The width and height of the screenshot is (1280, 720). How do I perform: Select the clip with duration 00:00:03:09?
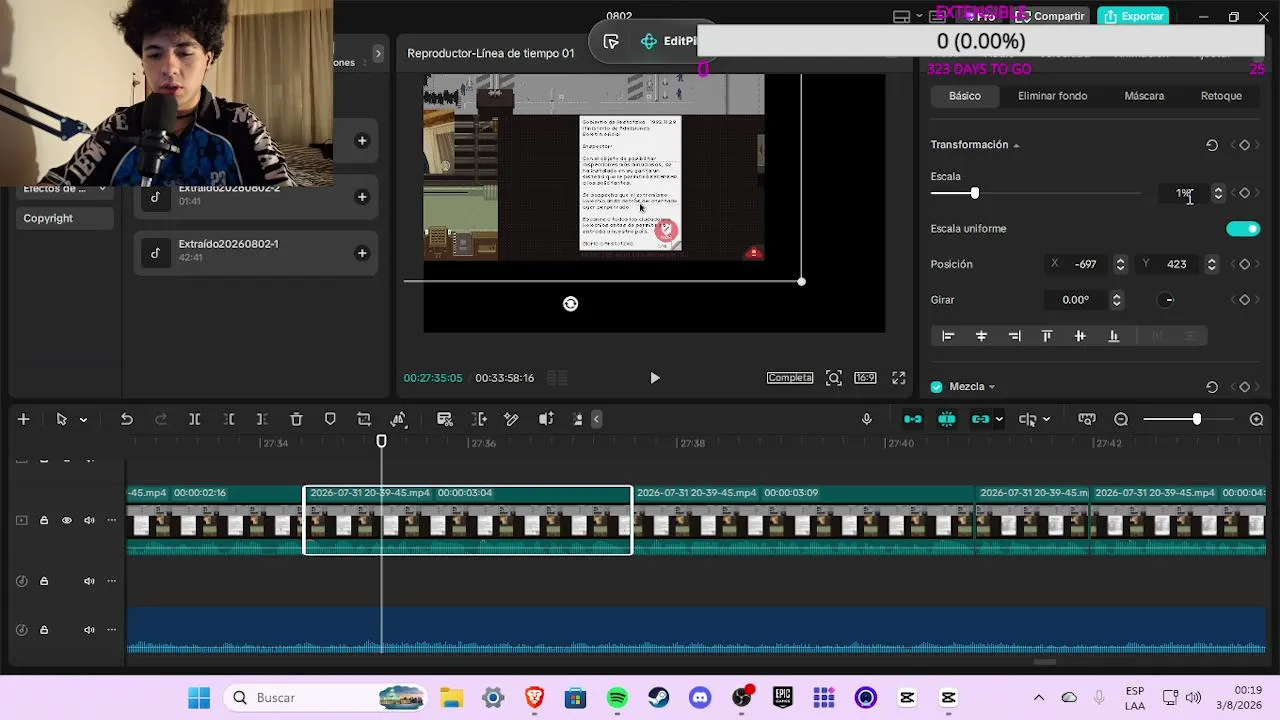(803, 520)
